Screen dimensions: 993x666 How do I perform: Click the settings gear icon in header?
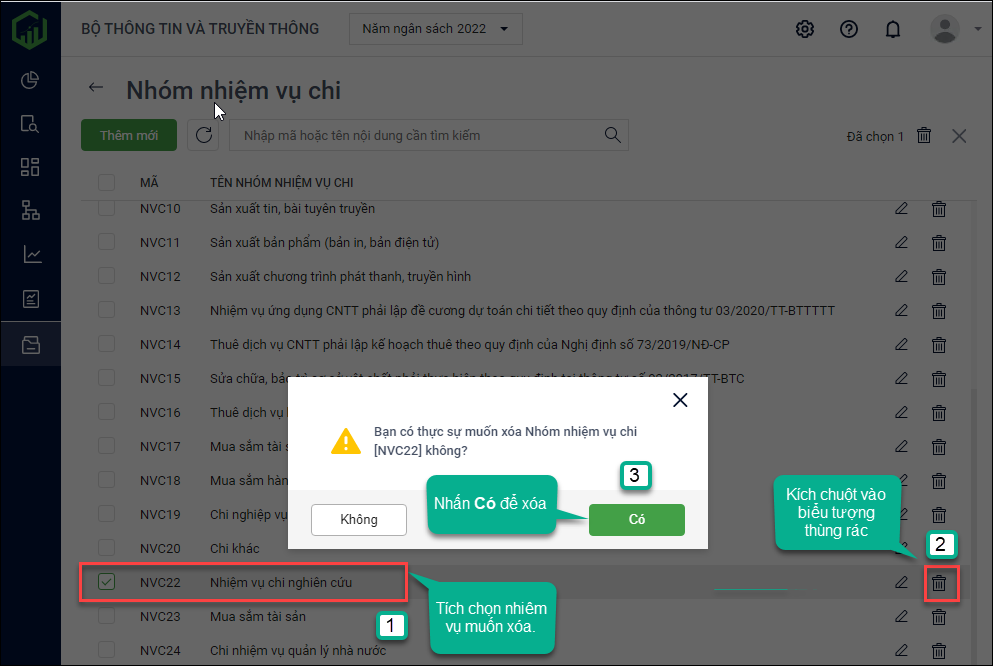(x=805, y=29)
